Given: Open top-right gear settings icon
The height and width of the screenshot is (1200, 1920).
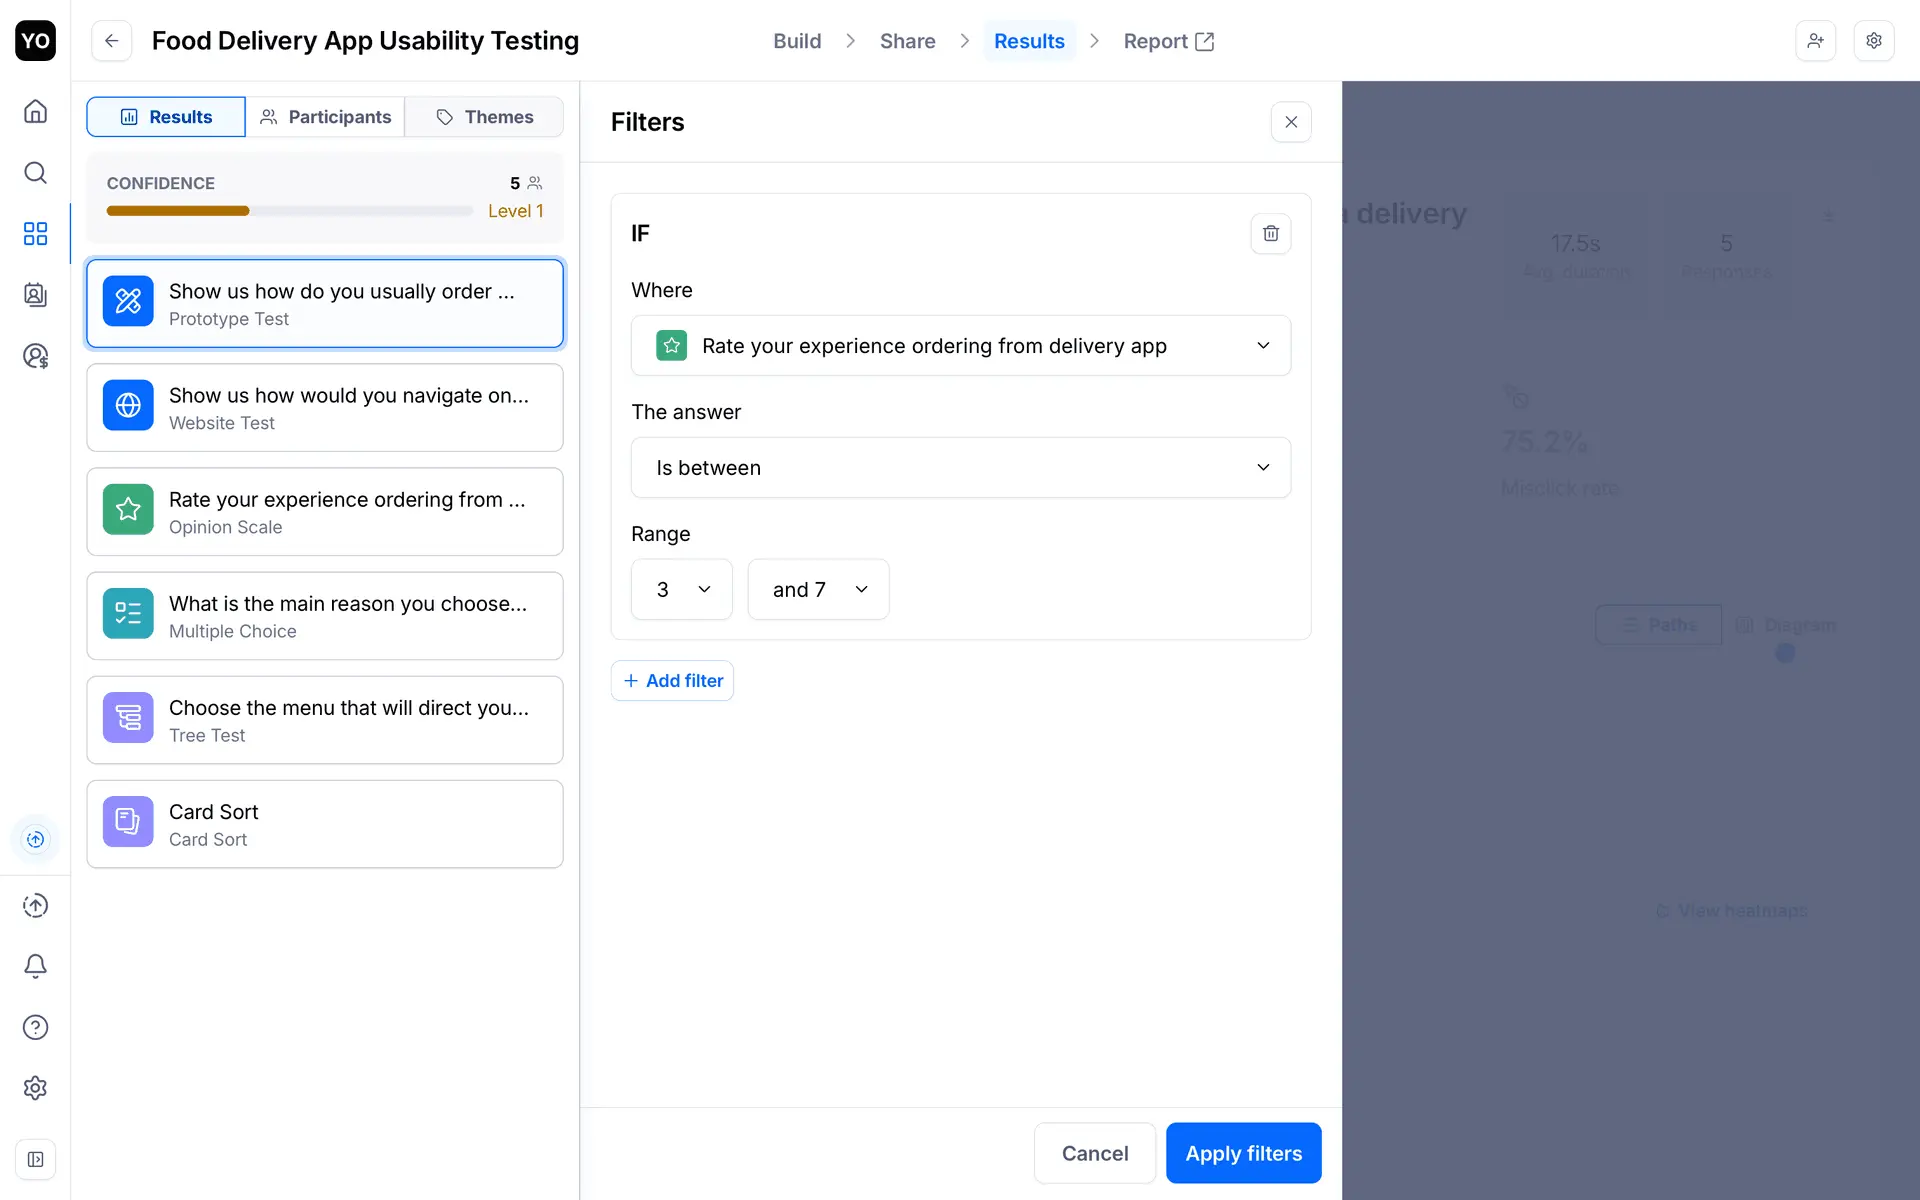Looking at the screenshot, I should (x=1874, y=41).
